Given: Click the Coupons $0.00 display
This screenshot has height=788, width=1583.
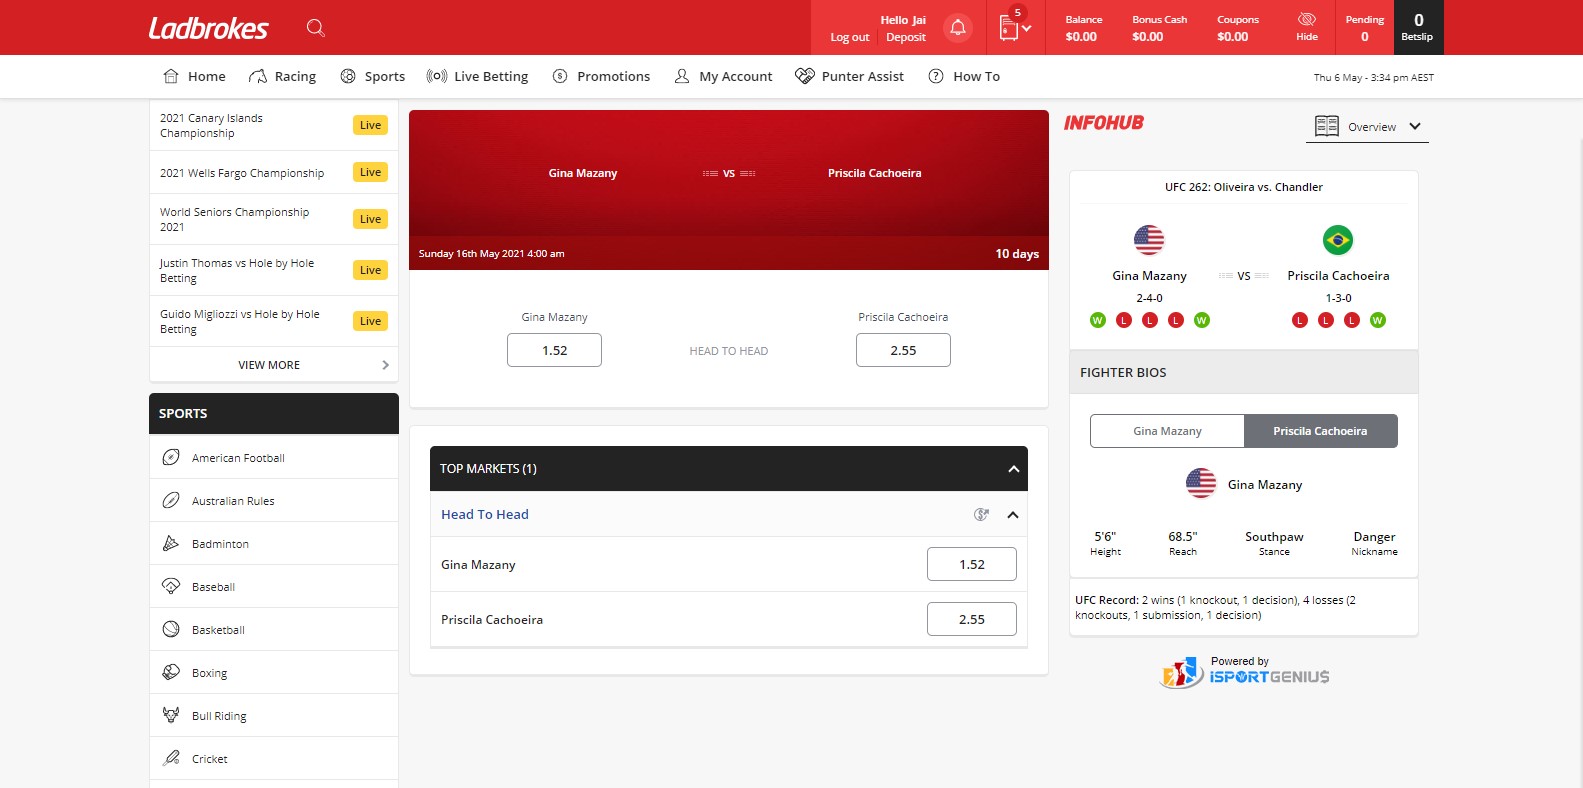Looking at the screenshot, I should coord(1237,28).
